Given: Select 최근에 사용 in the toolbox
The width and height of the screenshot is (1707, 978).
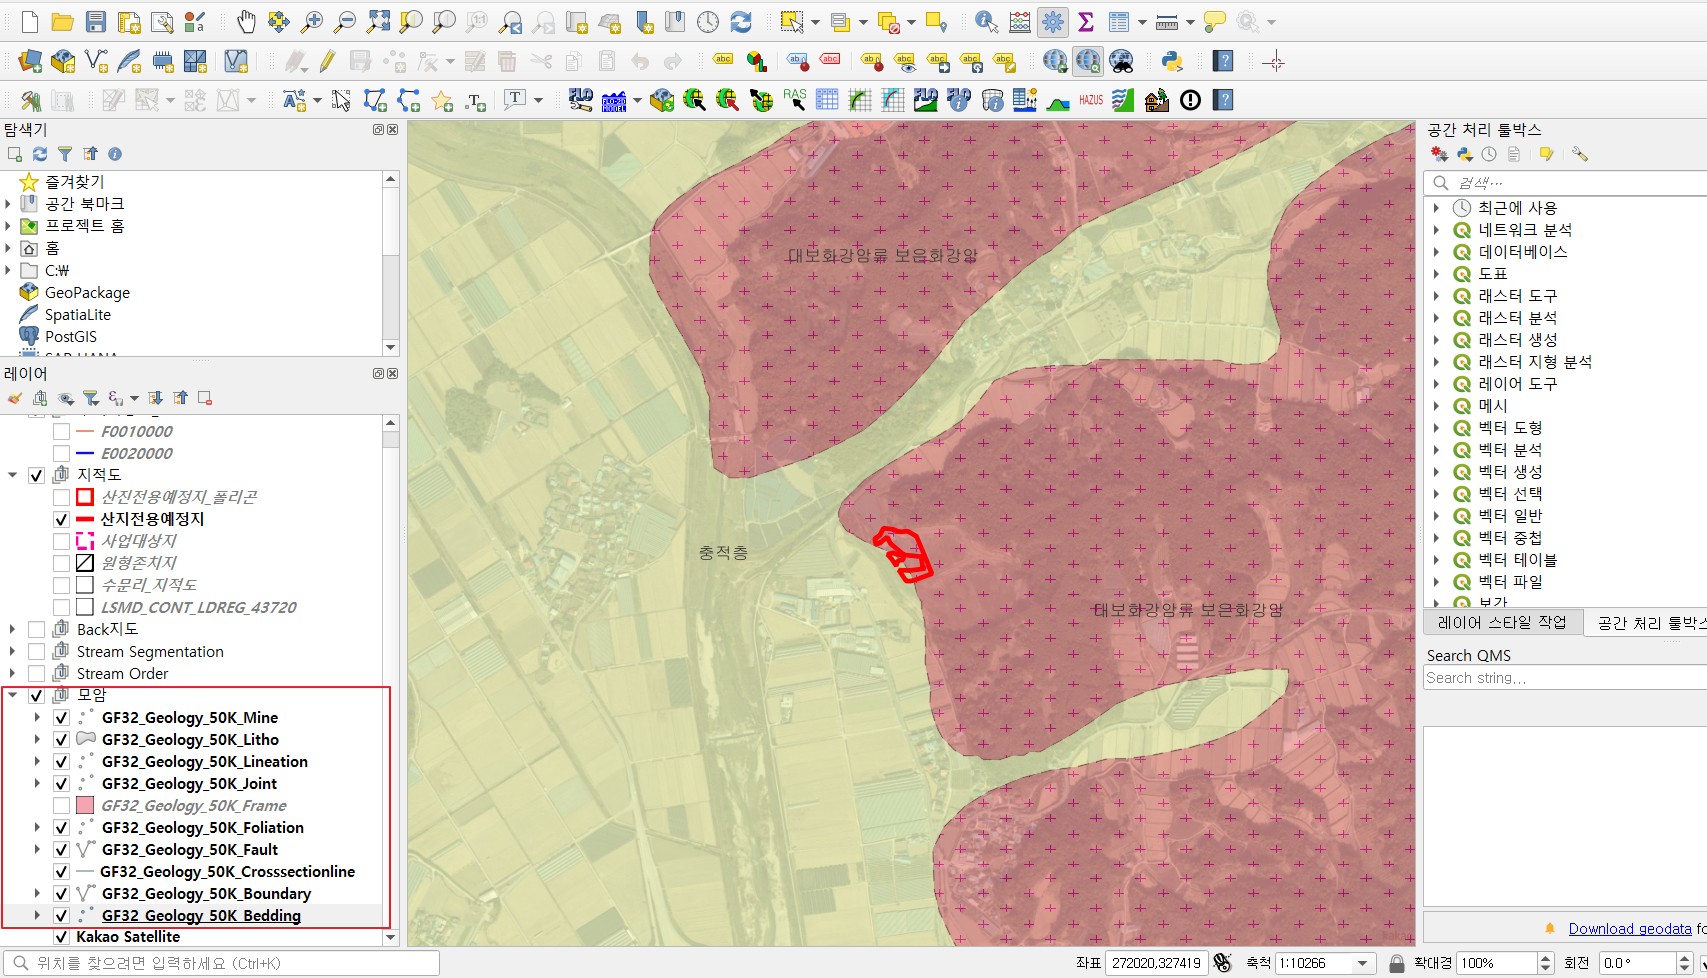Looking at the screenshot, I should pos(1517,208).
